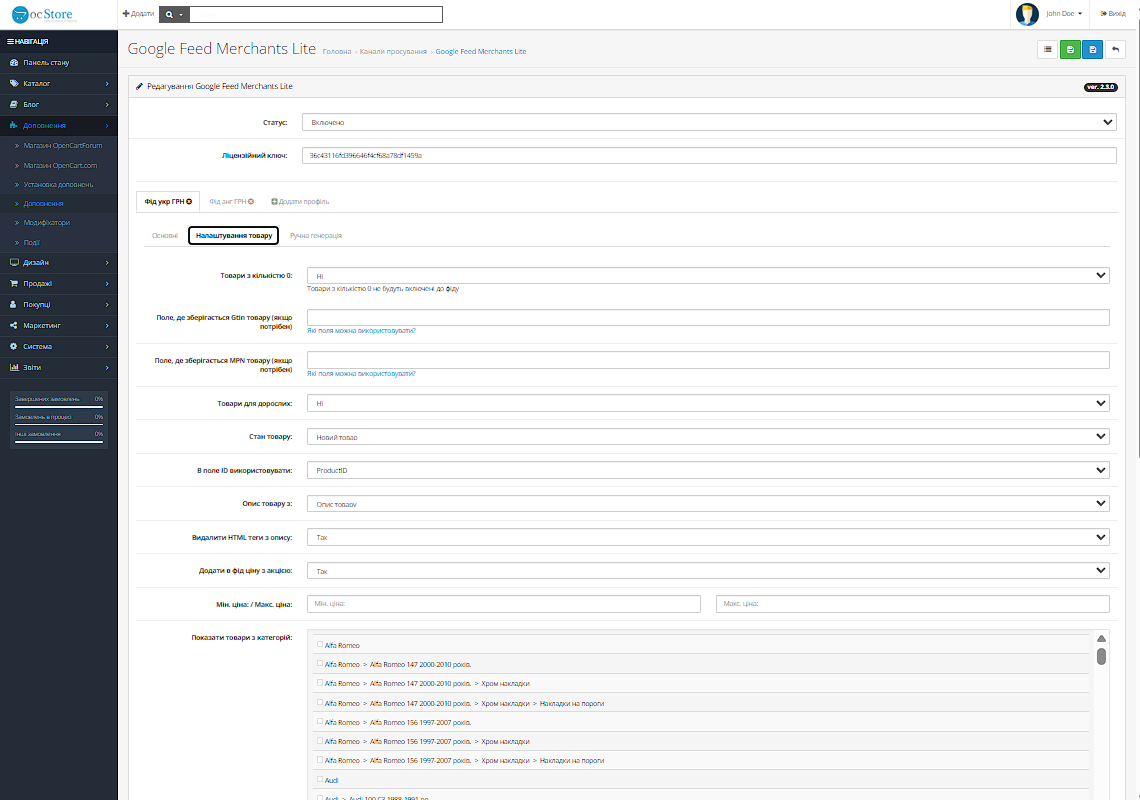Click in the Ліцензійний ключ field

point(709,155)
